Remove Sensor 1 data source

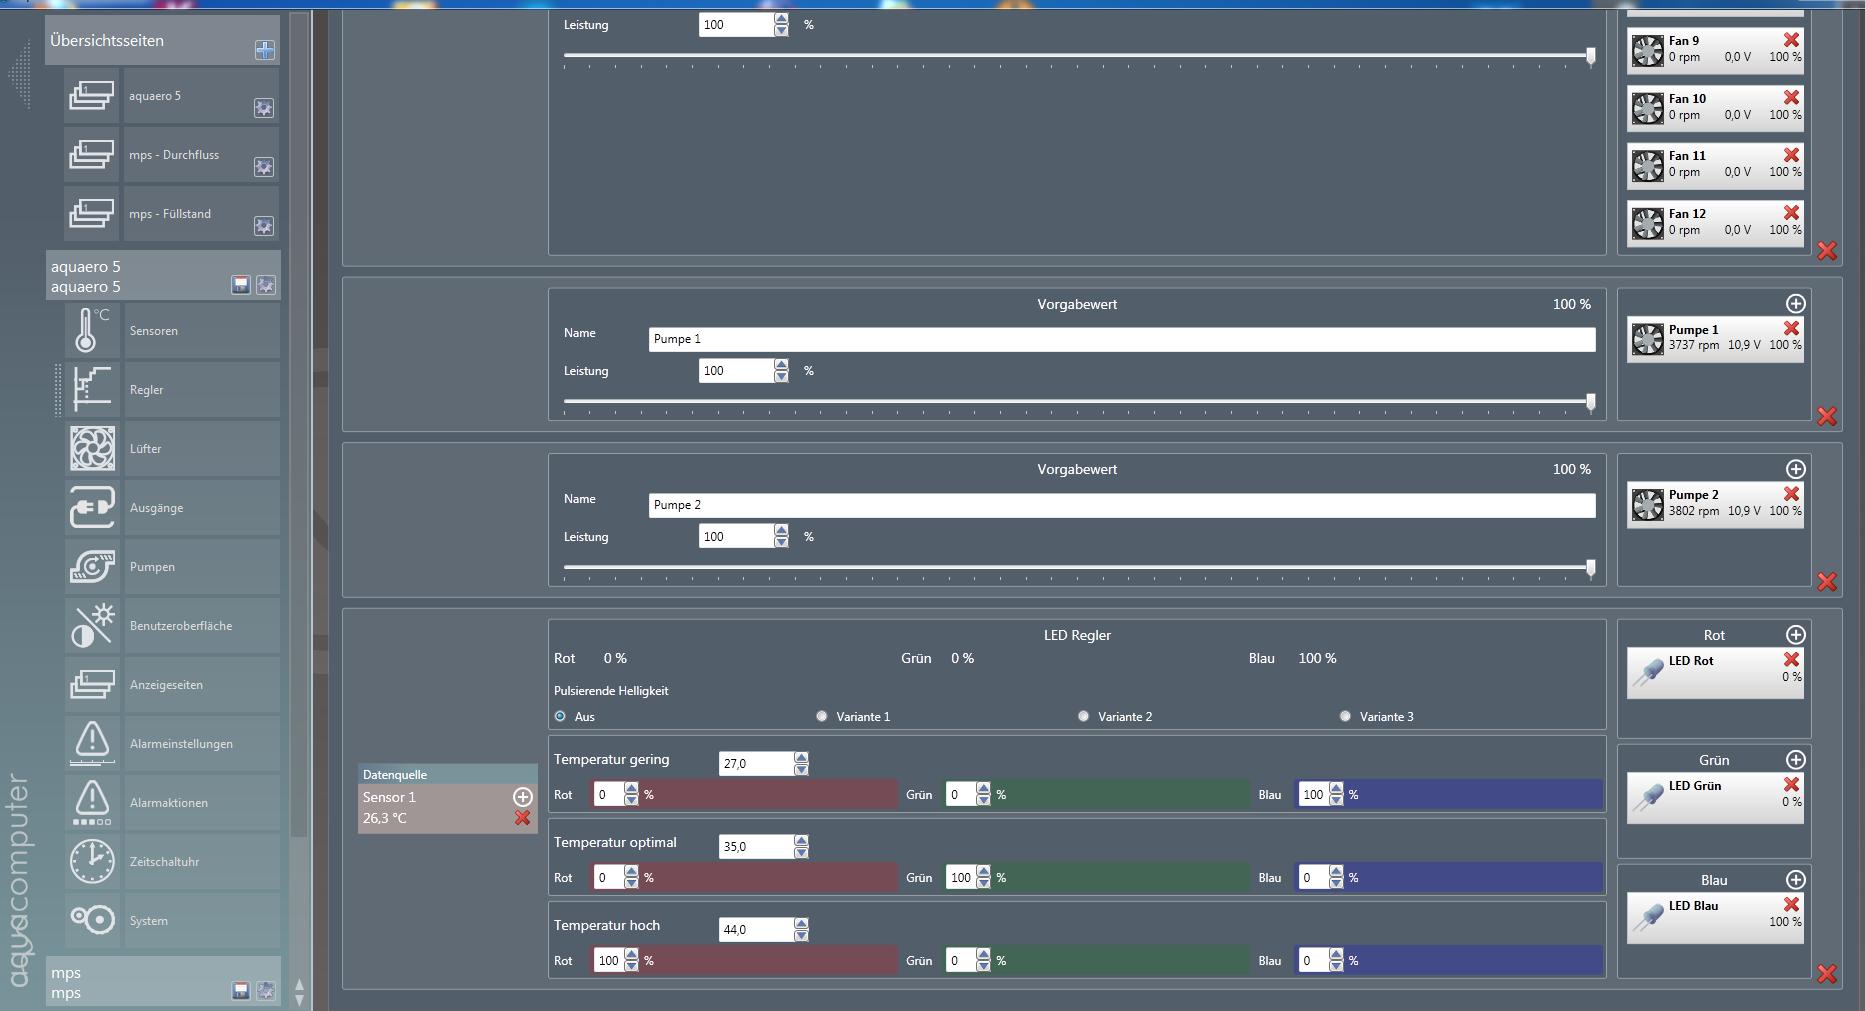click(522, 818)
